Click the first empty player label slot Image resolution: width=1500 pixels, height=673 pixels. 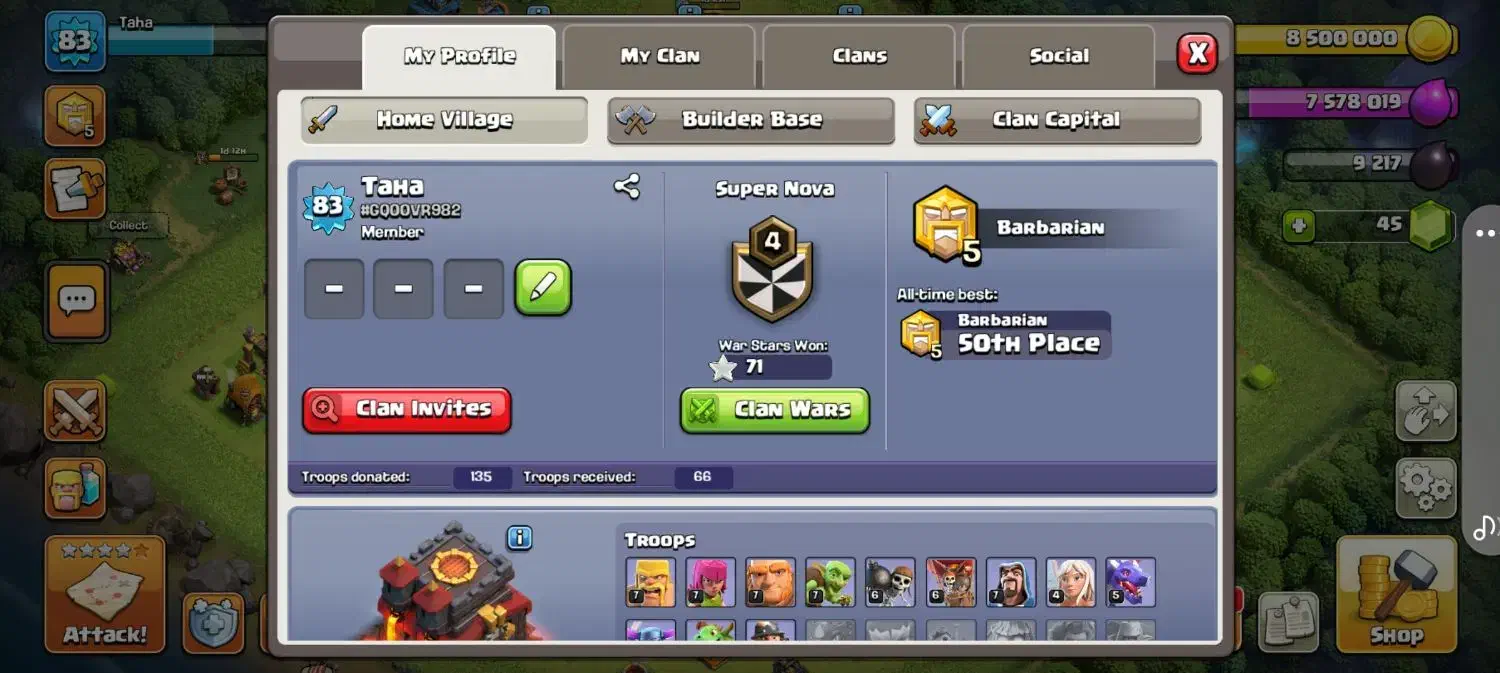coord(334,288)
